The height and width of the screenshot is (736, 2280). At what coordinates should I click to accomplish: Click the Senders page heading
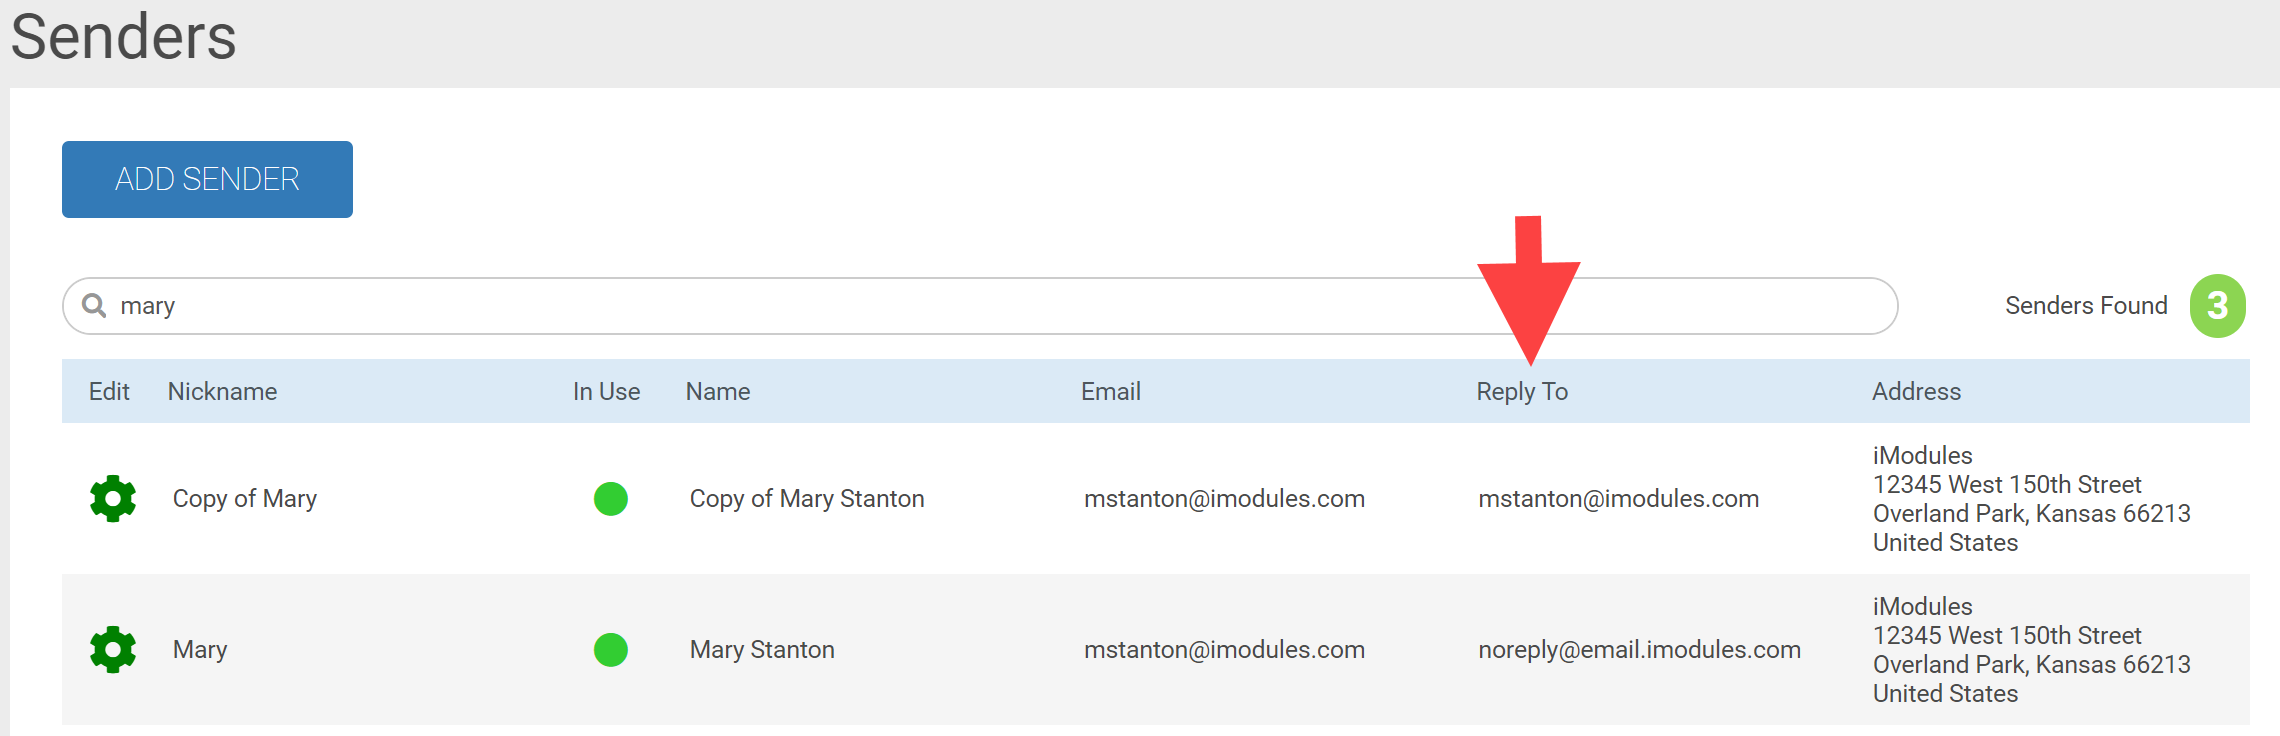123,37
